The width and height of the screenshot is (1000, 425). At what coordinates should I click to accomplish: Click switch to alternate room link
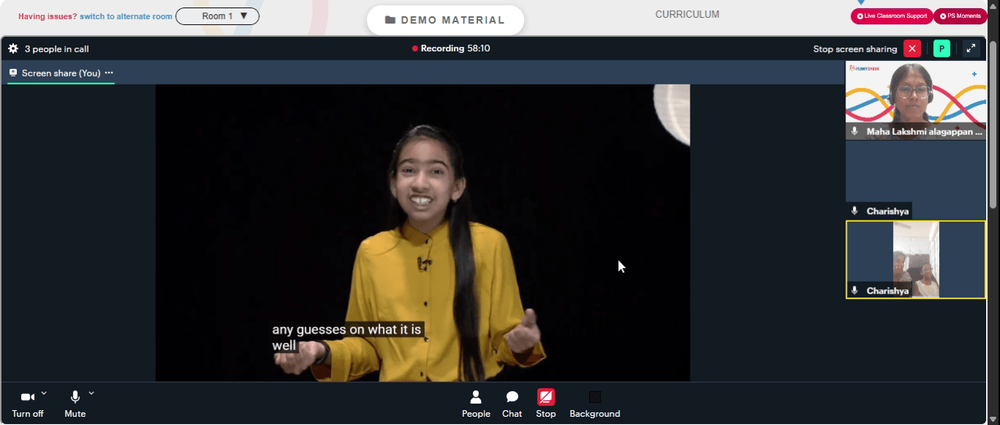point(126,17)
